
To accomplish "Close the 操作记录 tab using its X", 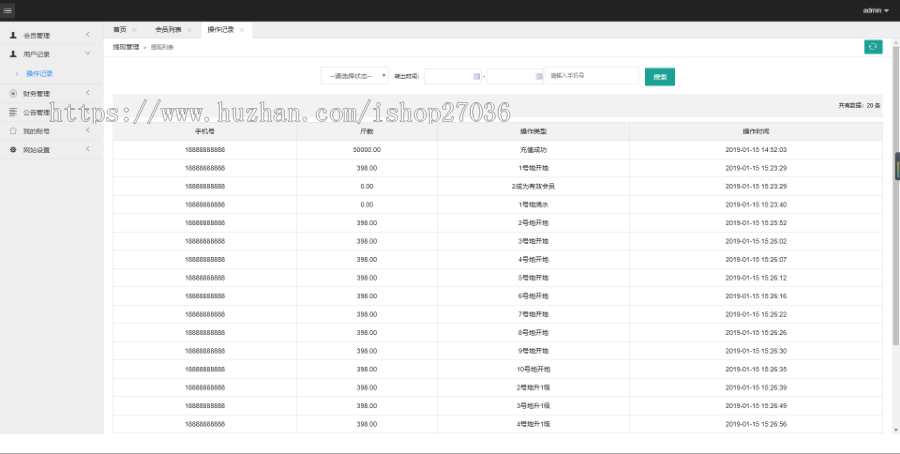I will pyautogui.click(x=242, y=30).
